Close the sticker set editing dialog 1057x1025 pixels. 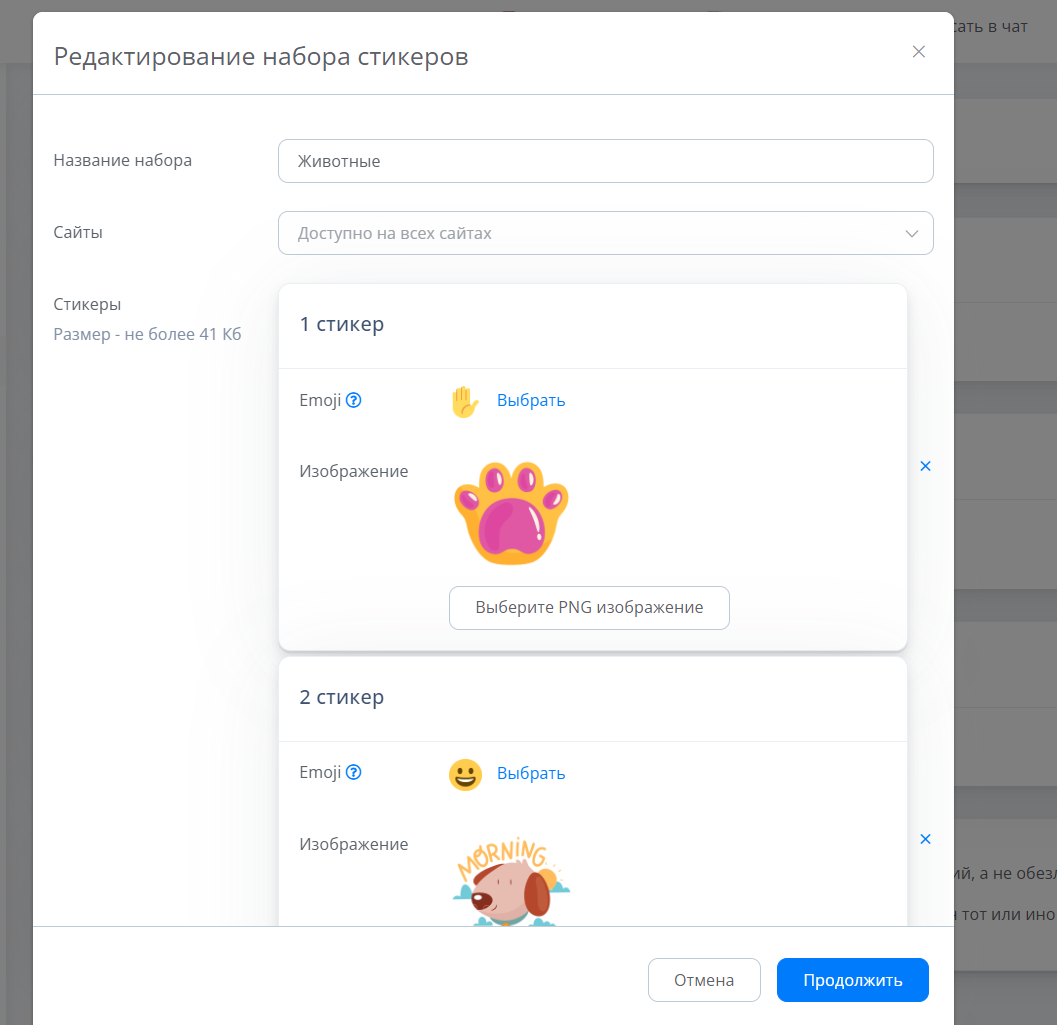(x=918, y=52)
